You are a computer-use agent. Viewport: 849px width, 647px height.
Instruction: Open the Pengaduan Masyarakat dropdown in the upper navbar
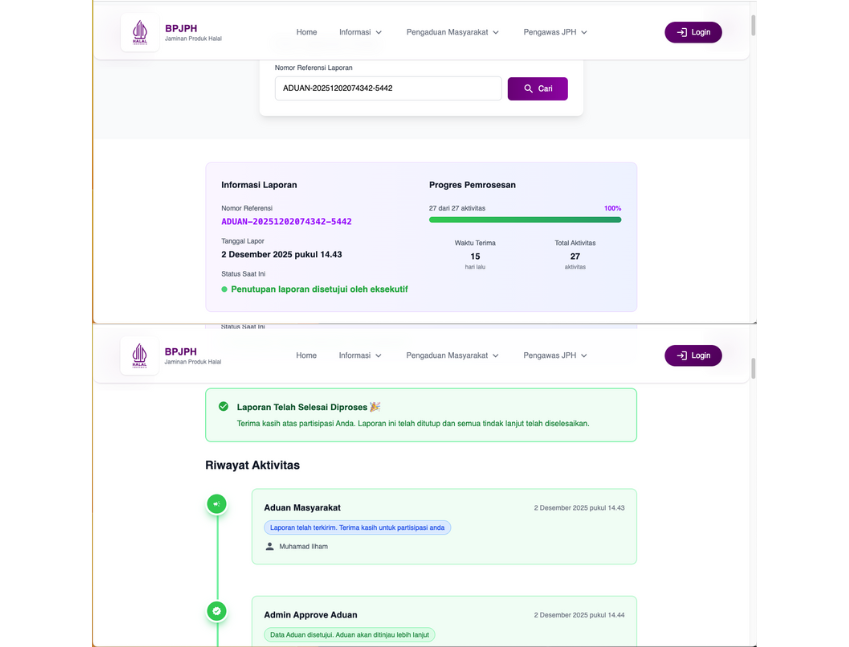pyautogui.click(x=453, y=32)
